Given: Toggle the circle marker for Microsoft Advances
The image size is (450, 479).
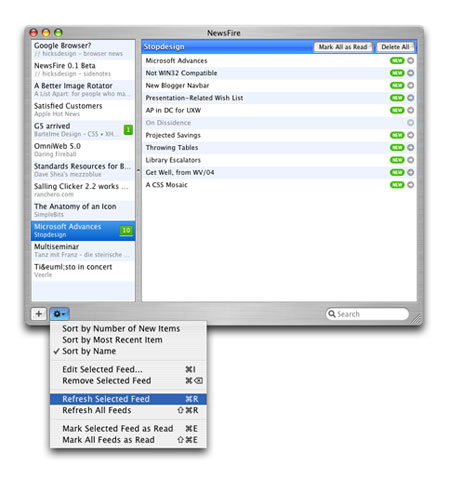Looking at the screenshot, I should (x=411, y=61).
